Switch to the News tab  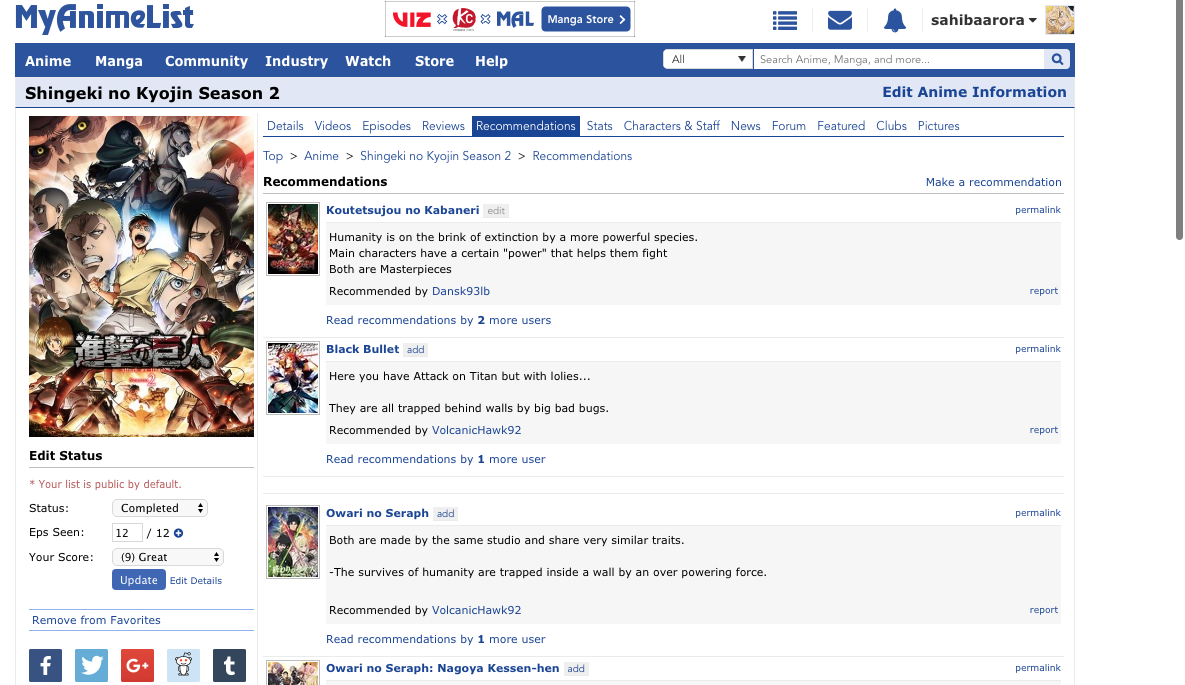745,126
